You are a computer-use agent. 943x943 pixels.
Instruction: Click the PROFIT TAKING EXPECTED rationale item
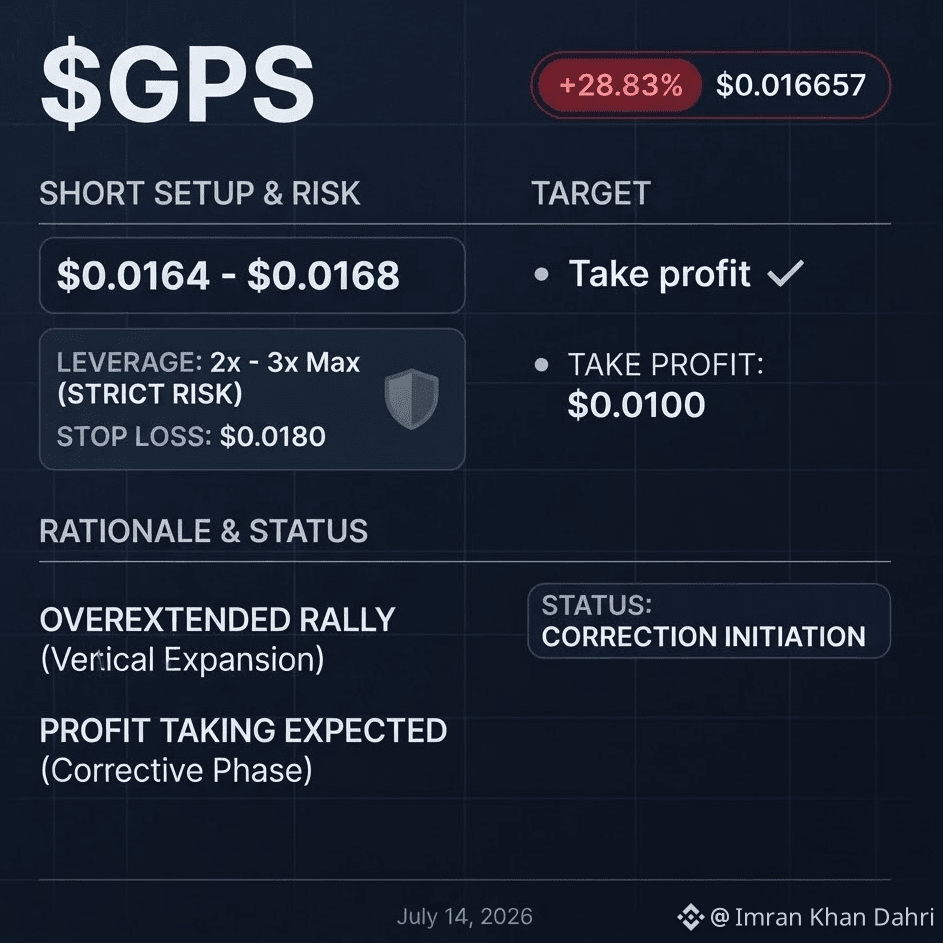click(243, 750)
